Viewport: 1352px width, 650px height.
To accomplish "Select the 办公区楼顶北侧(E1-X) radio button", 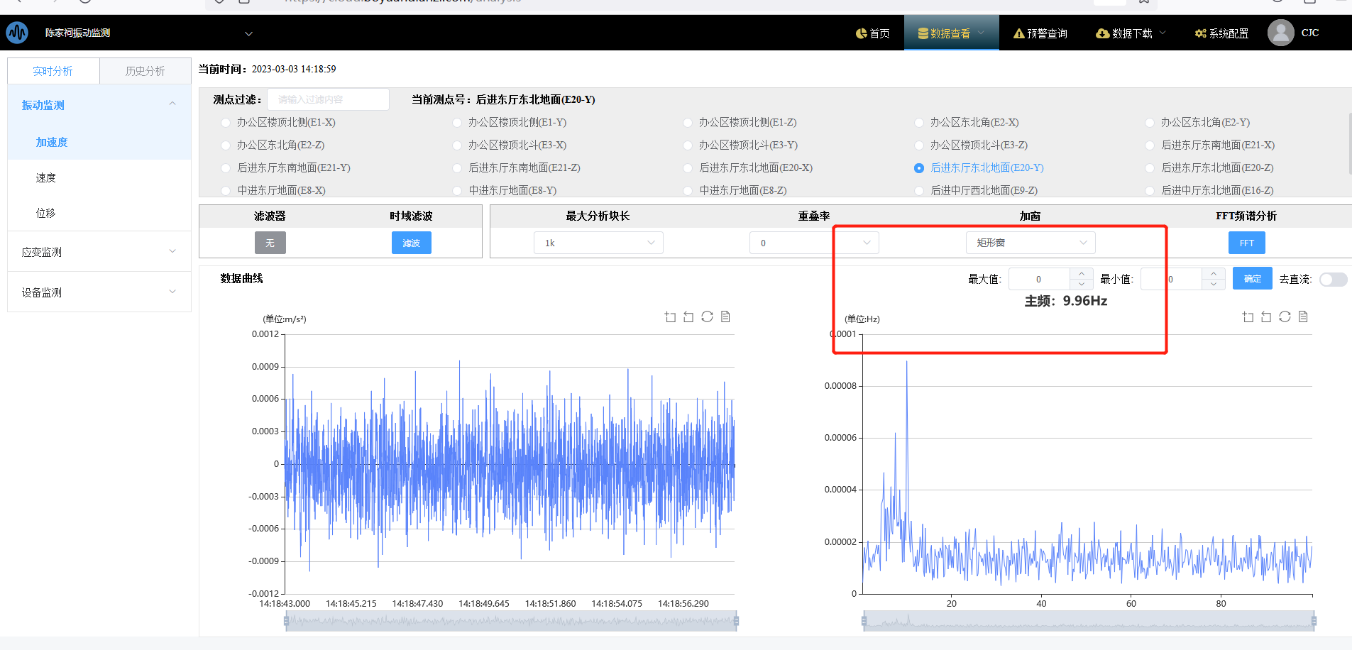I will [x=226, y=122].
